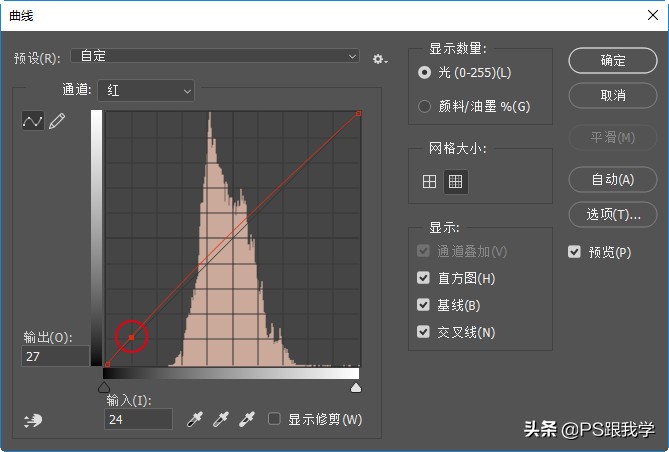Click the black point input slider
Image resolution: width=669 pixels, height=452 pixels.
[x=104, y=387]
